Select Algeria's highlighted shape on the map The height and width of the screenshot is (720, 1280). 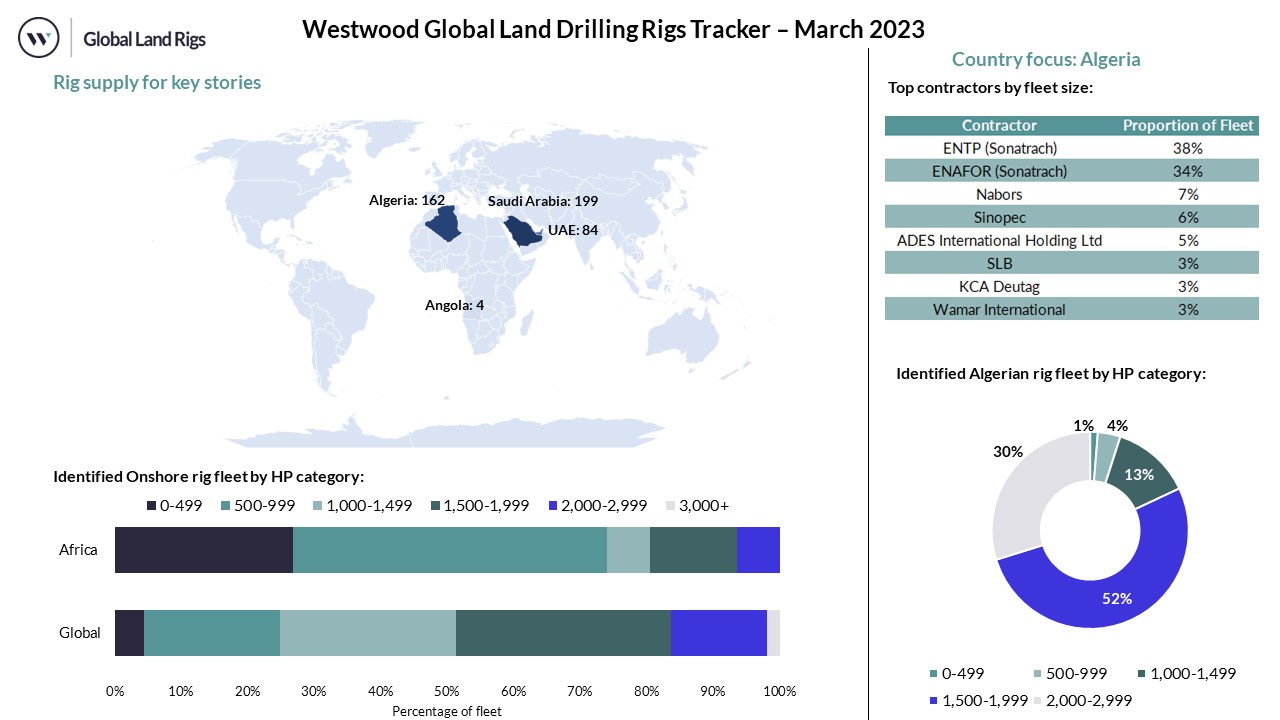443,225
